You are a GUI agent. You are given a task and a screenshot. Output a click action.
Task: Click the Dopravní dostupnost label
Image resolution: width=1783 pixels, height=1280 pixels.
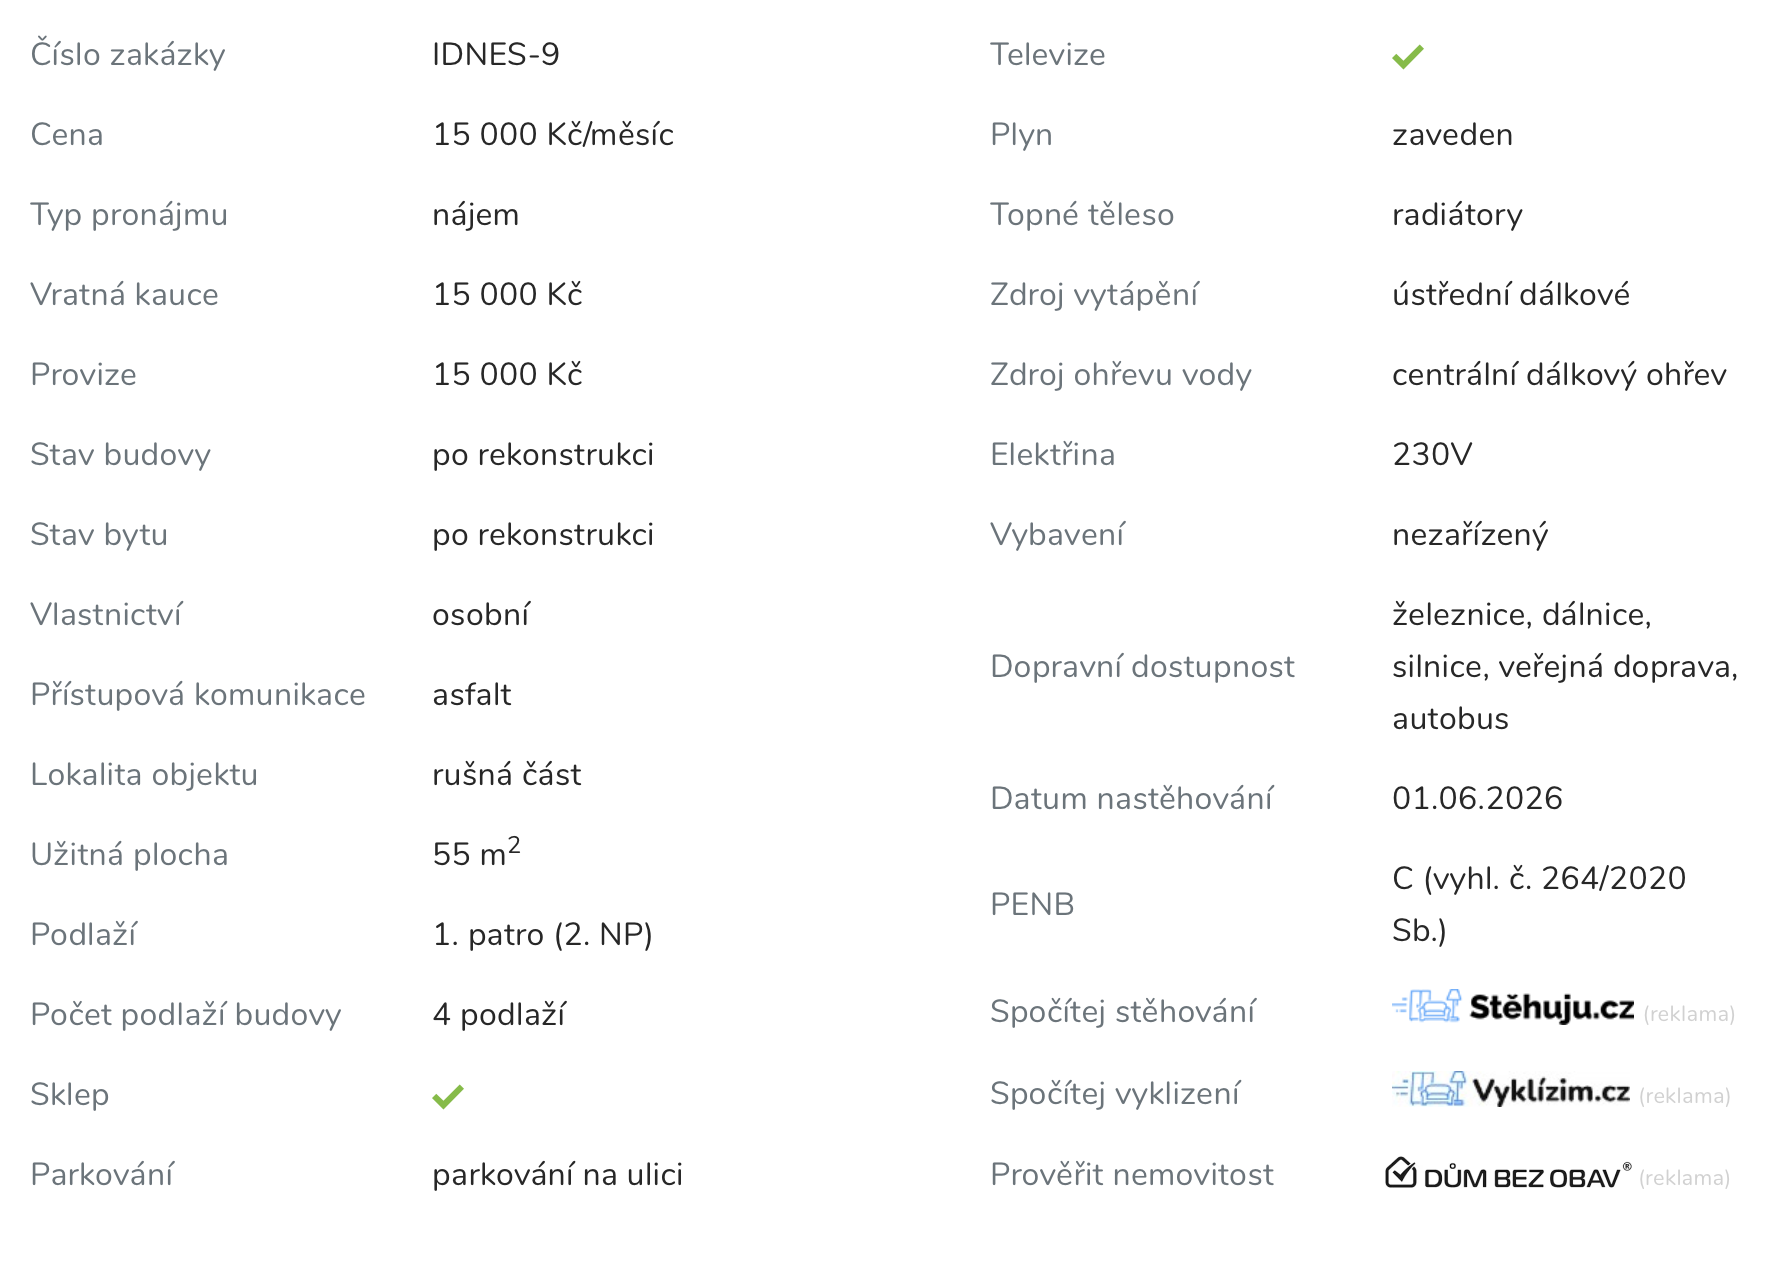[x=1141, y=666]
